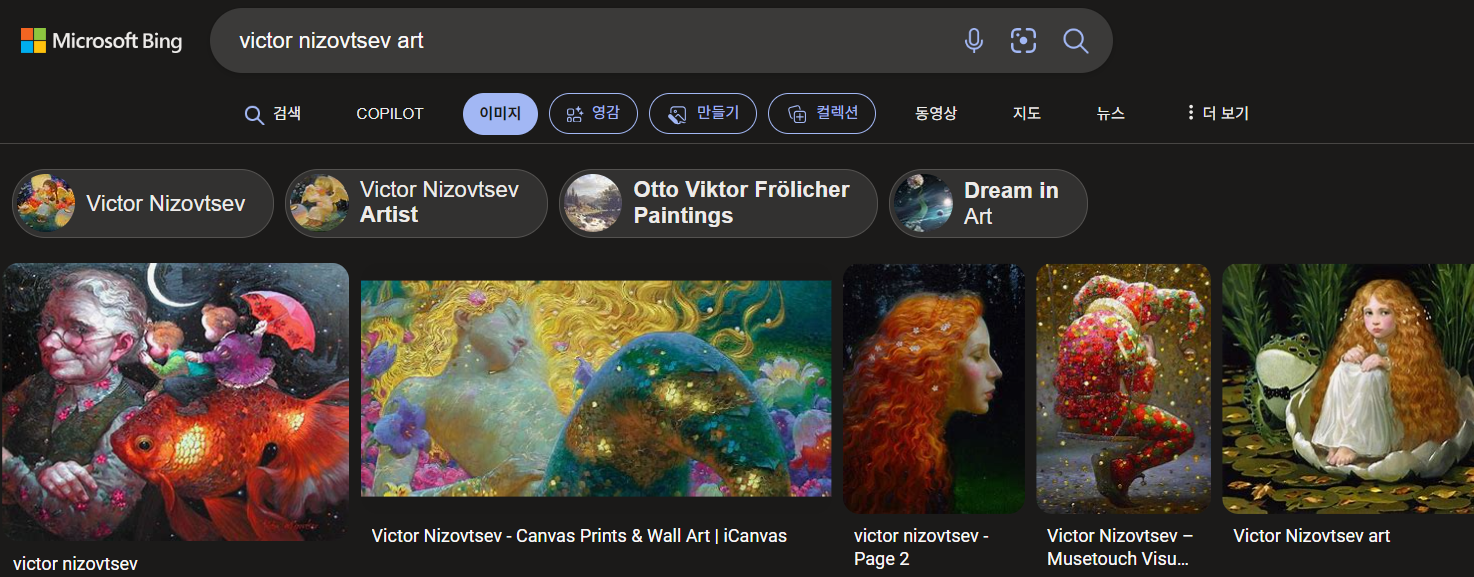Select the Dream in Art chip

point(988,203)
